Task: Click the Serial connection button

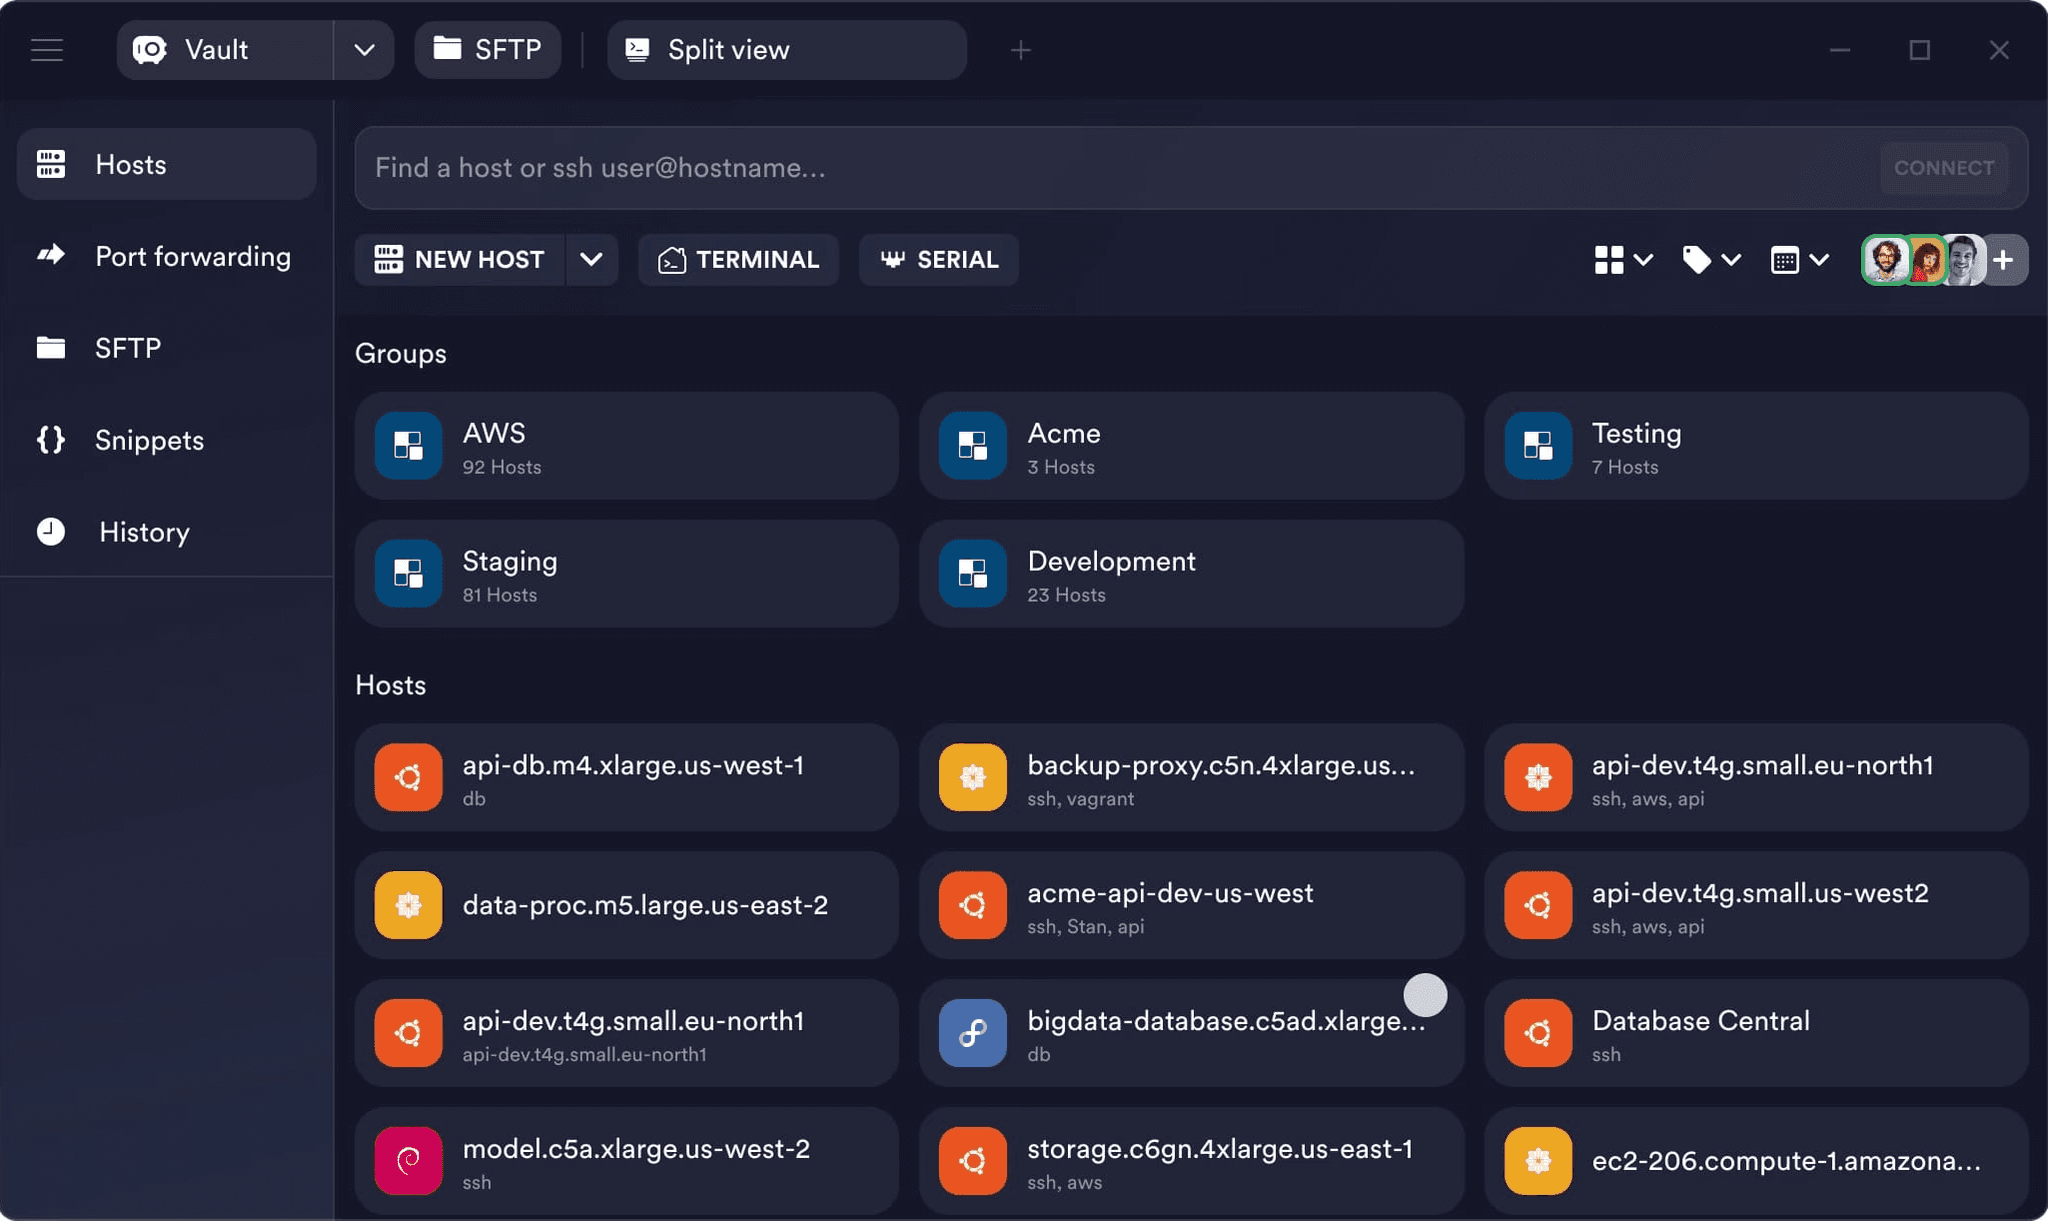Action: click(x=938, y=260)
